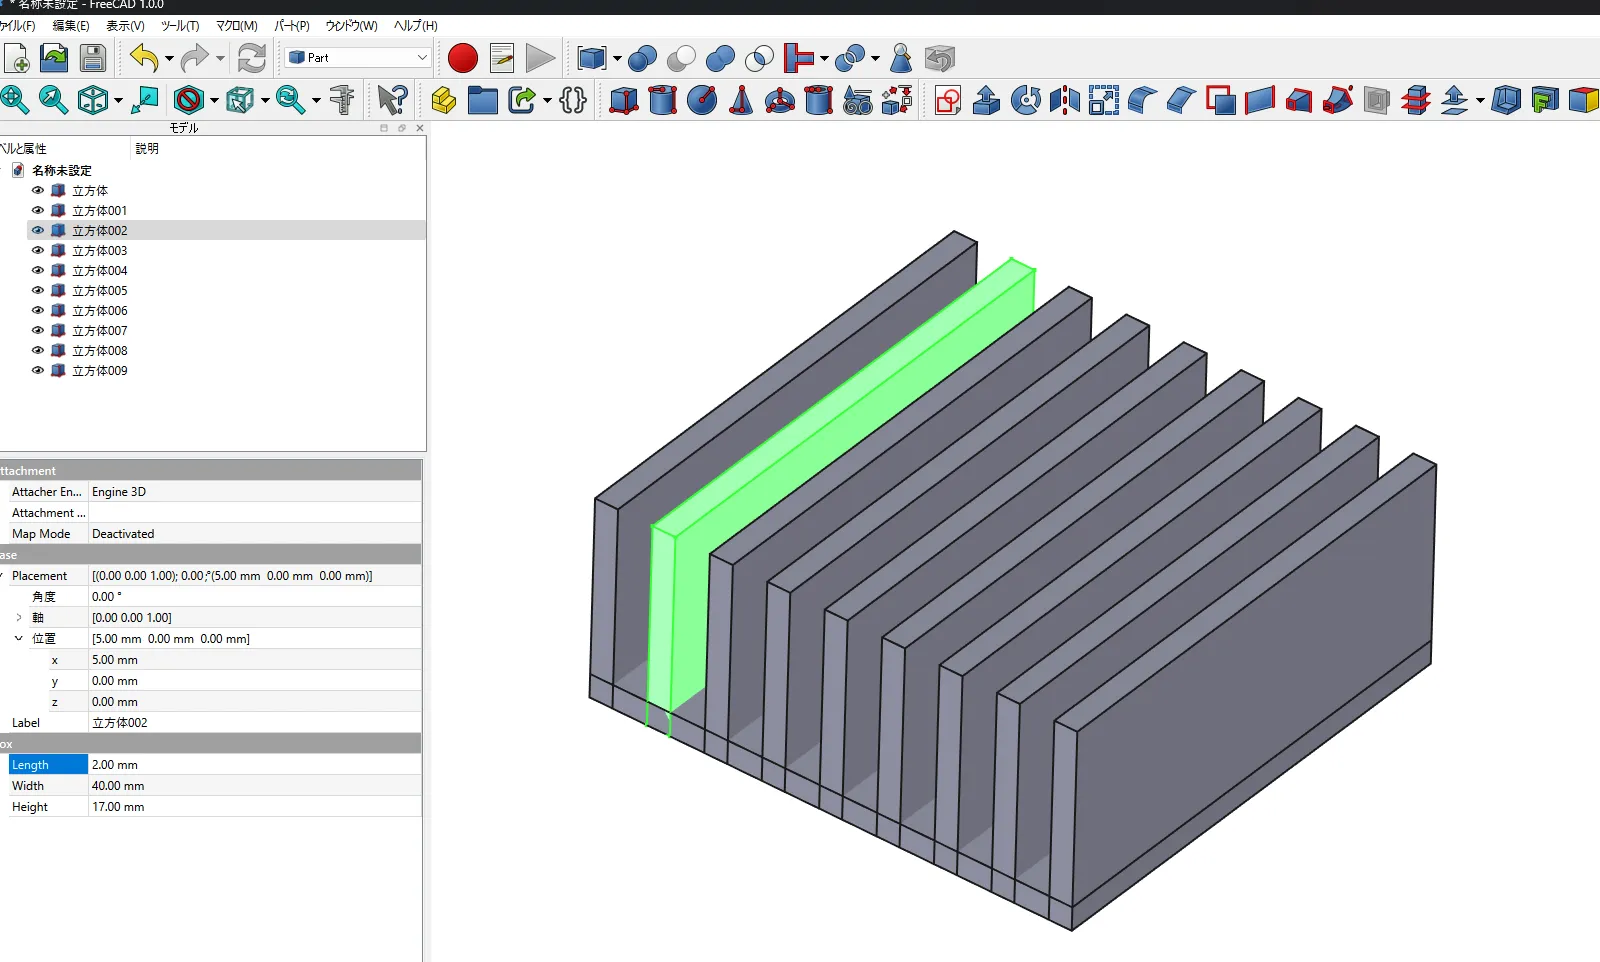Click the Save floppy disk icon

click(93, 58)
